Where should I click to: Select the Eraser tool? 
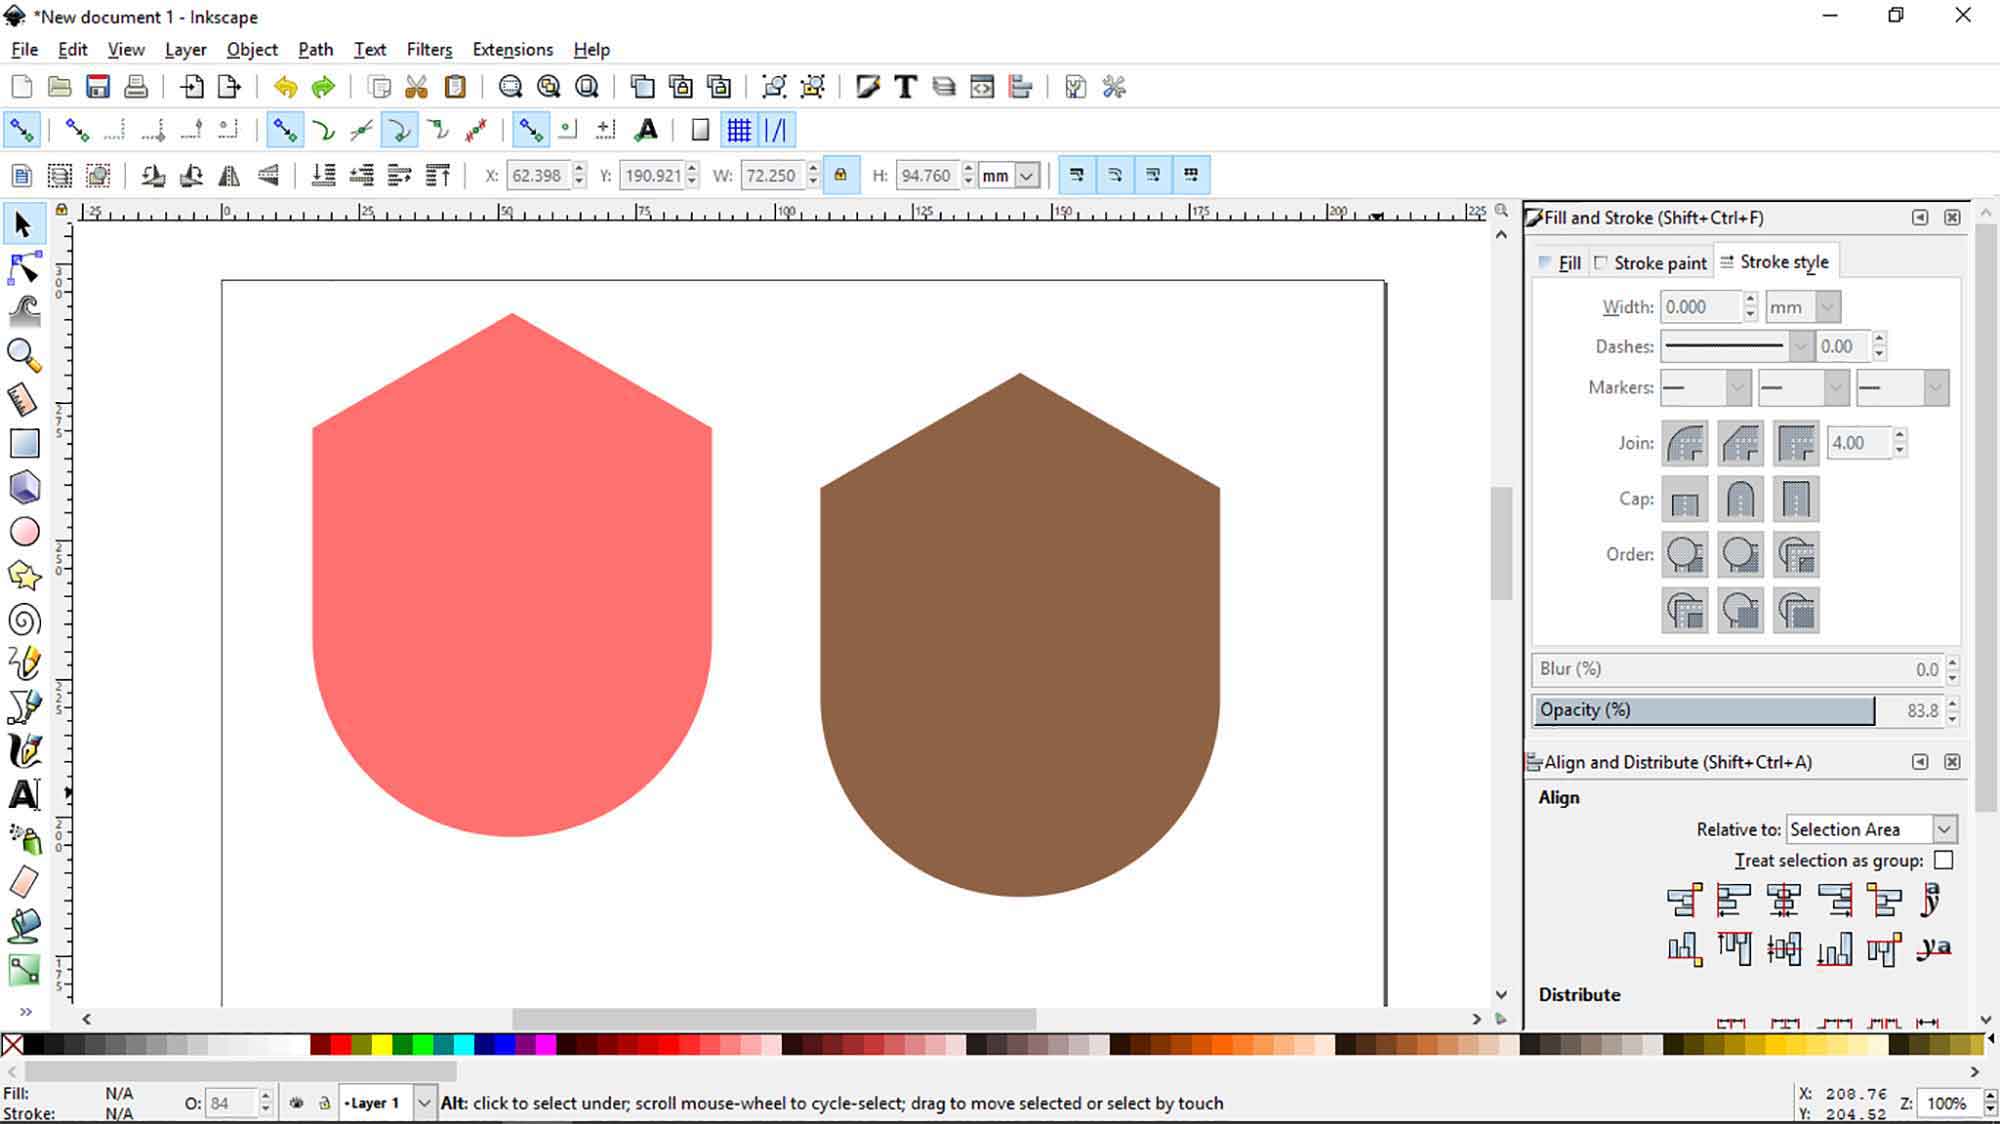pos(24,882)
